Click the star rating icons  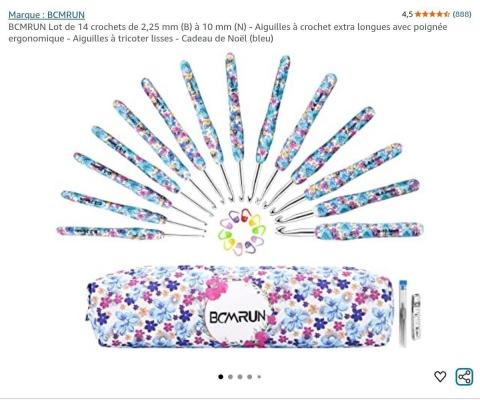(432, 14)
